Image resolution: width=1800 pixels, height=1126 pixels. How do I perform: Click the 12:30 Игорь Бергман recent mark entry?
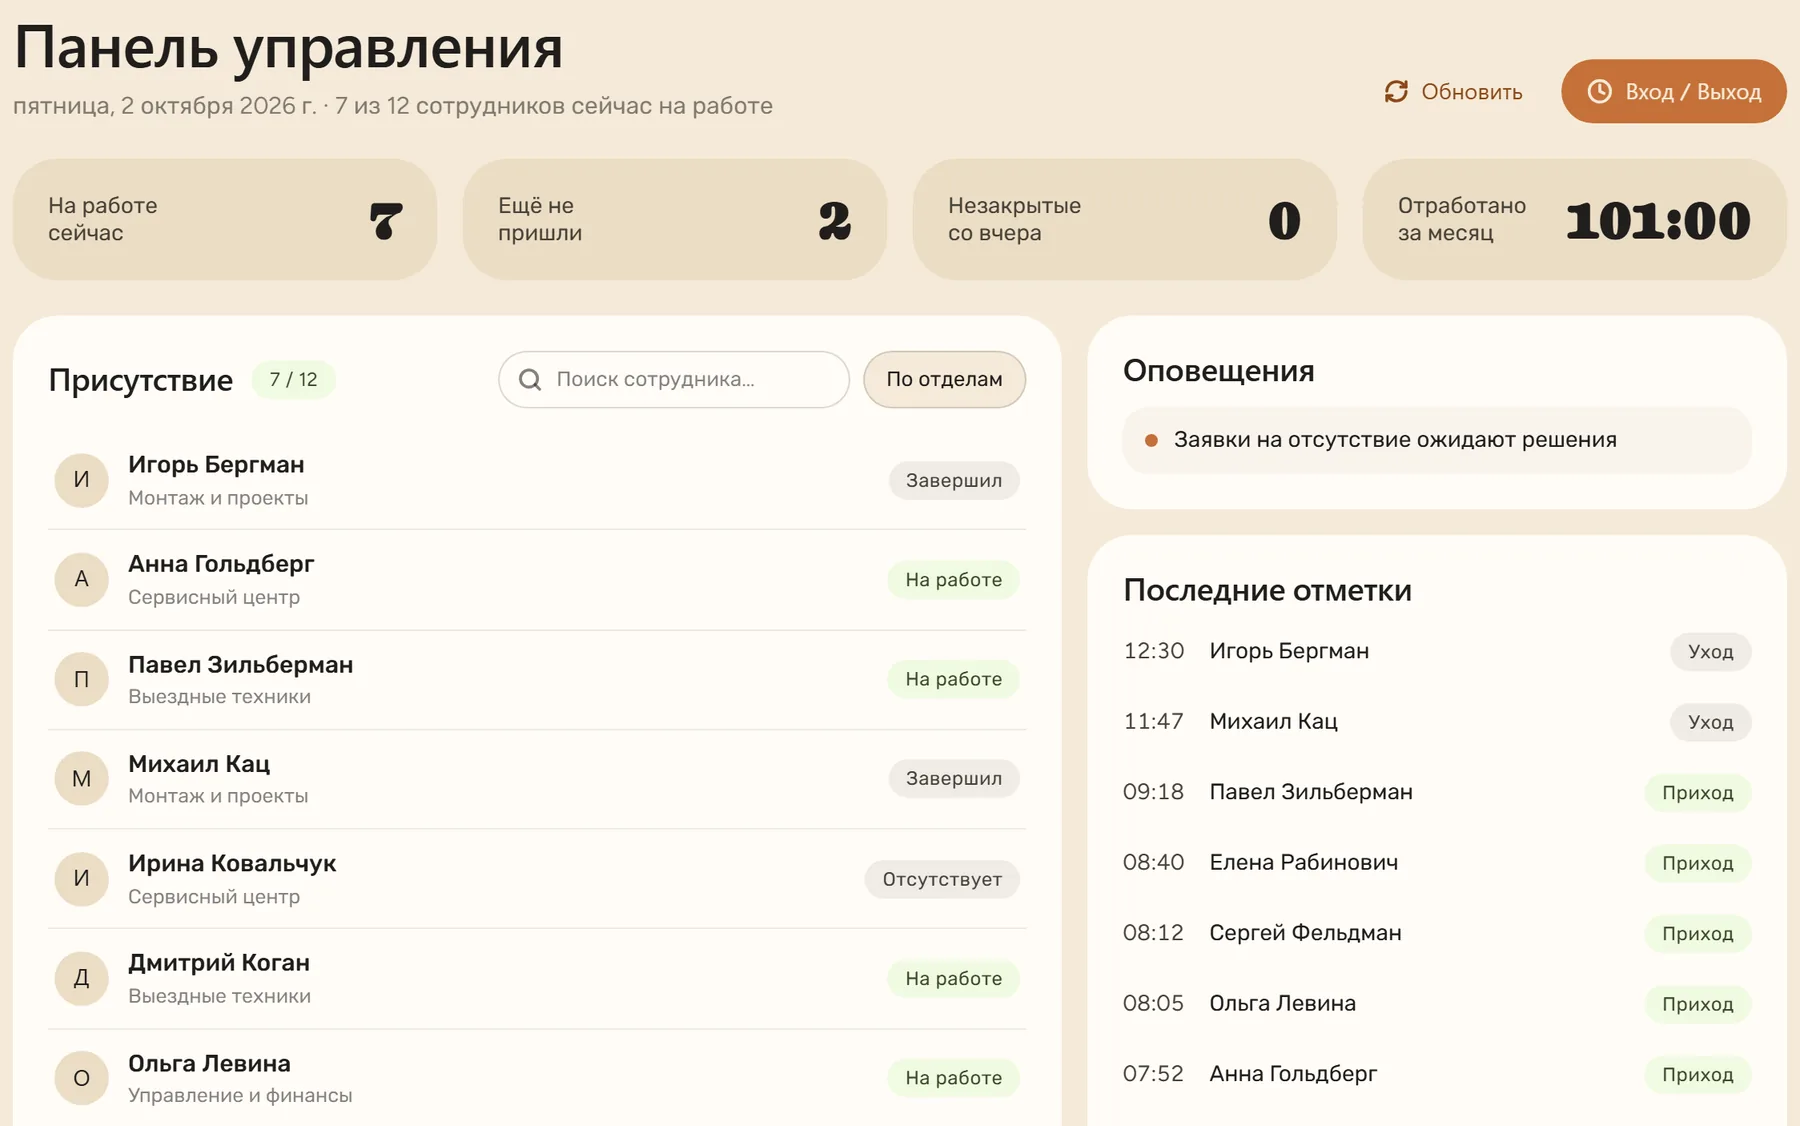1437,651
